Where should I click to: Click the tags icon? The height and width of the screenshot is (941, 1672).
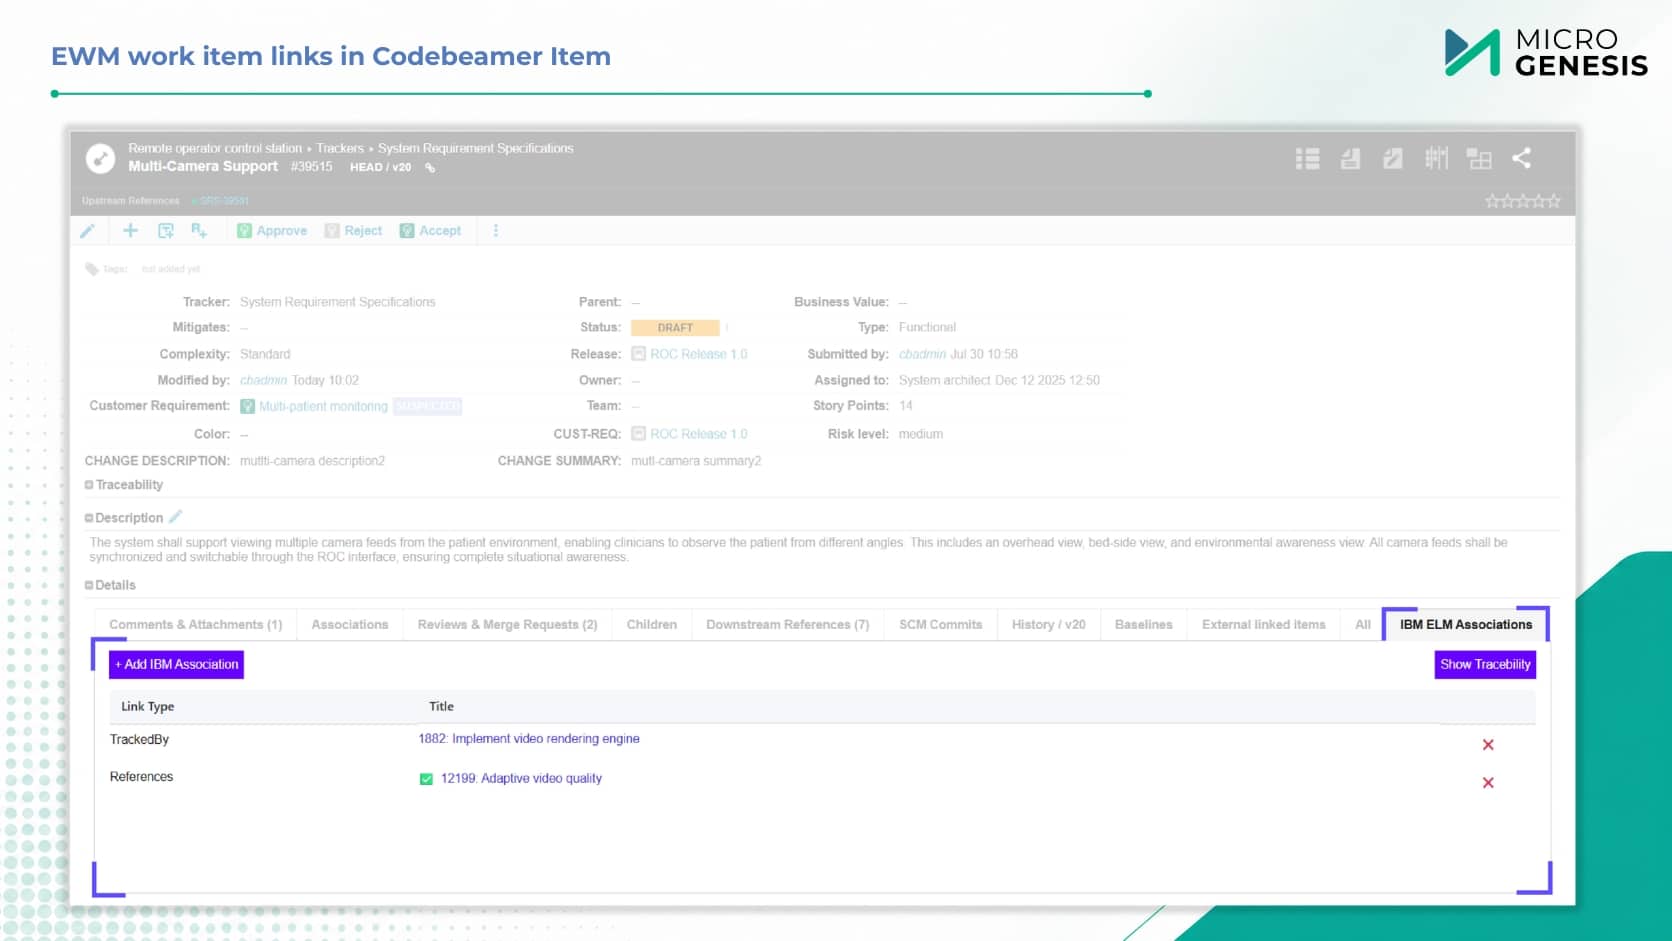click(92, 269)
